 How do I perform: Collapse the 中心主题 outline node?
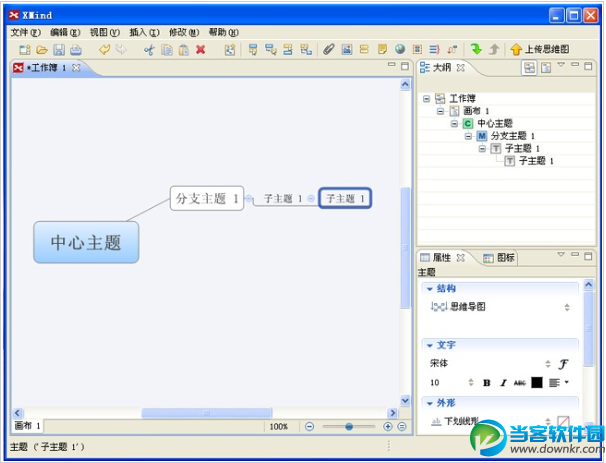click(454, 124)
